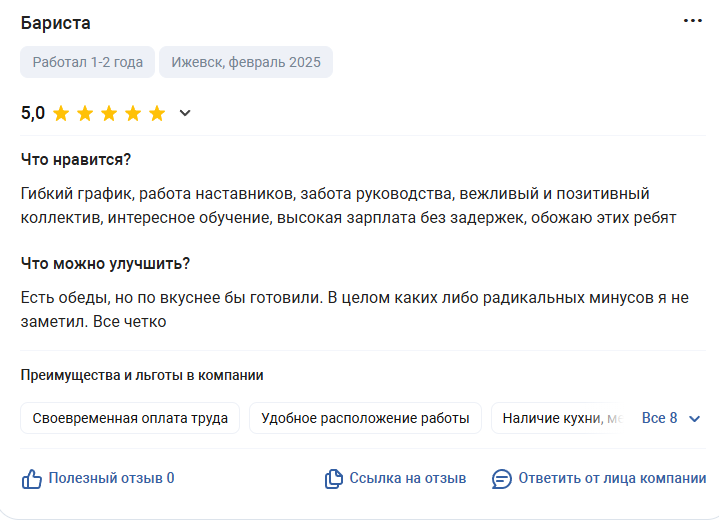Click the first rating star
Viewport: 719px width, 522px height.
click(61, 113)
